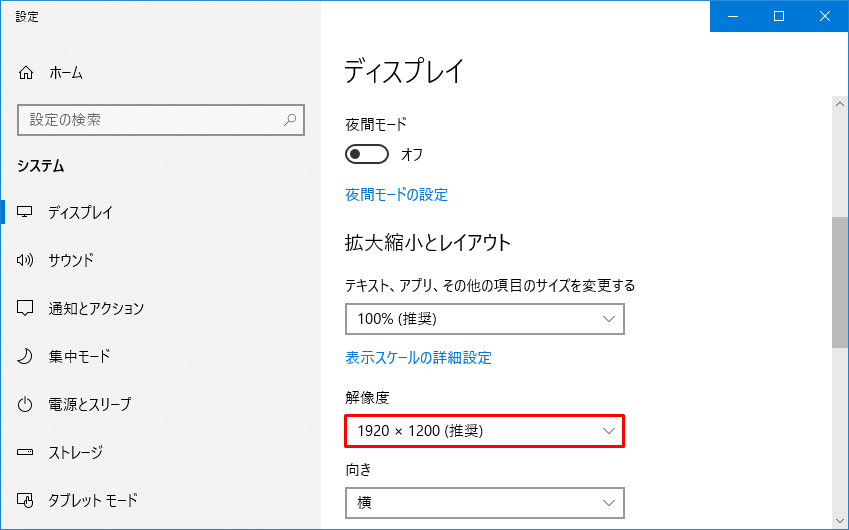Click the search magnifier icon
Screen dimensions: 849x530
290,120
